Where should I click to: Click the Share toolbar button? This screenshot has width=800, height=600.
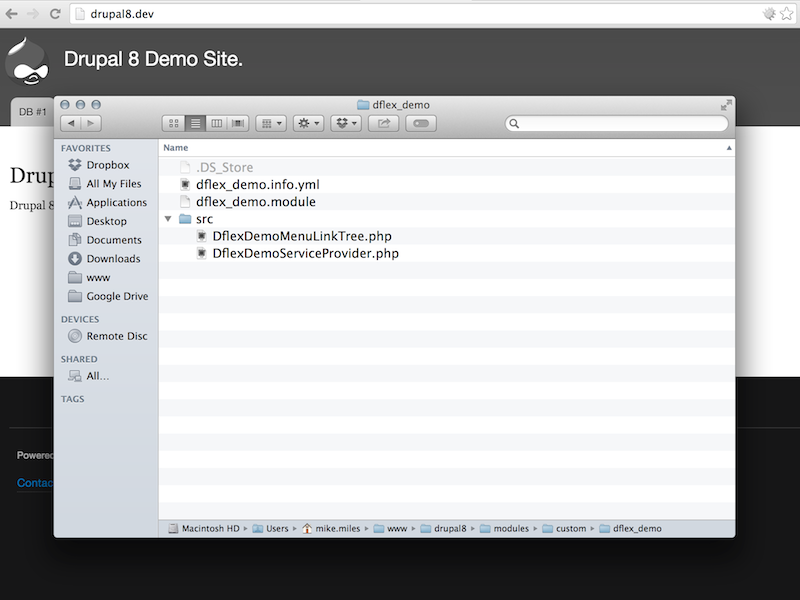tap(384, 123)
